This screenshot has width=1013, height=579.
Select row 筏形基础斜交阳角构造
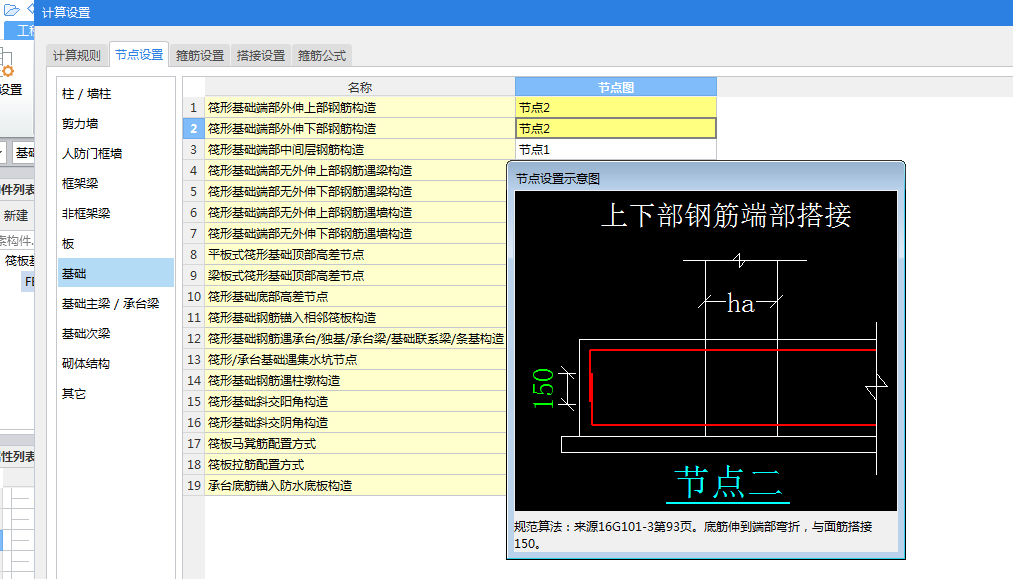pos(356,401)
